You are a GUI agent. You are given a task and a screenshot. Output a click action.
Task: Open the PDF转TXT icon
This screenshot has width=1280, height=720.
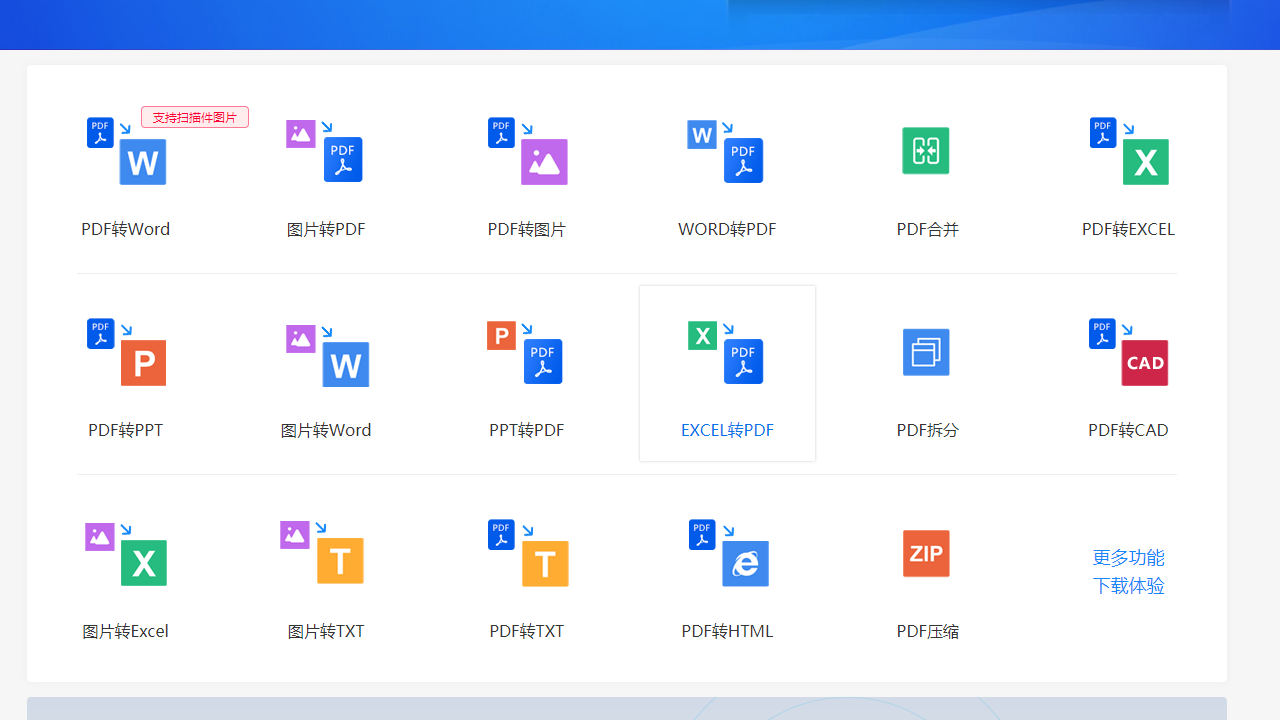click(528, 553)
